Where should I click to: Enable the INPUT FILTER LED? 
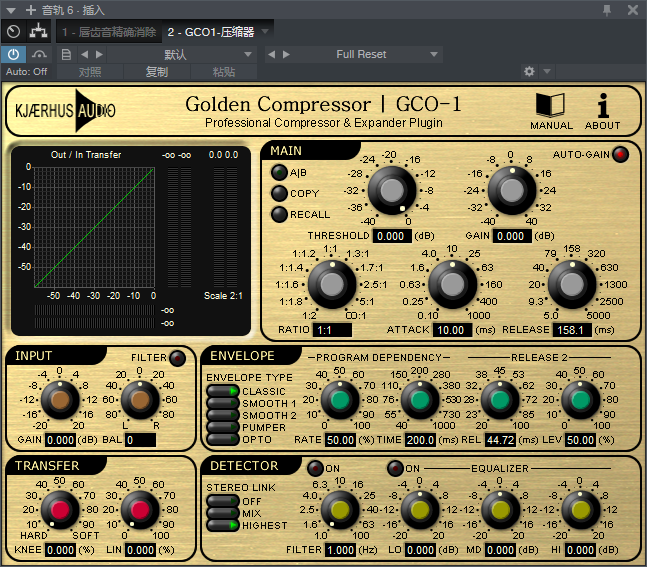tap(177, 357)
